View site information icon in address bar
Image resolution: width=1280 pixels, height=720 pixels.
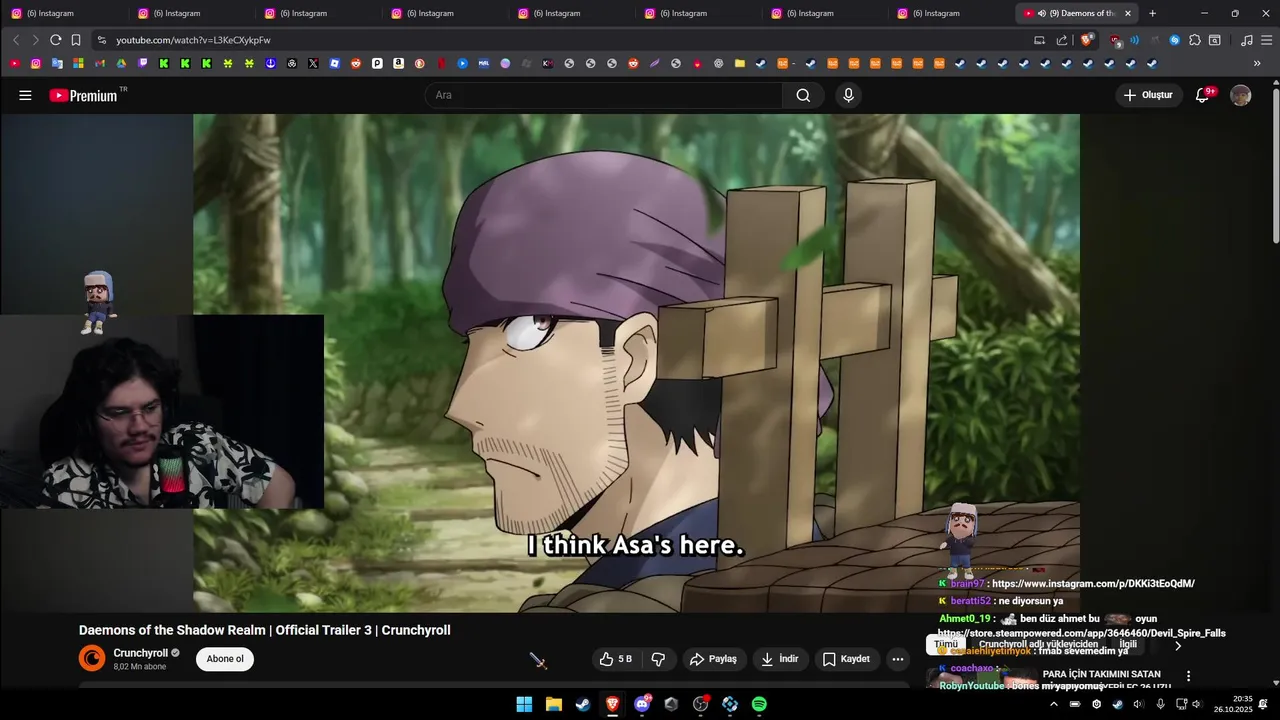click(101, 40)
